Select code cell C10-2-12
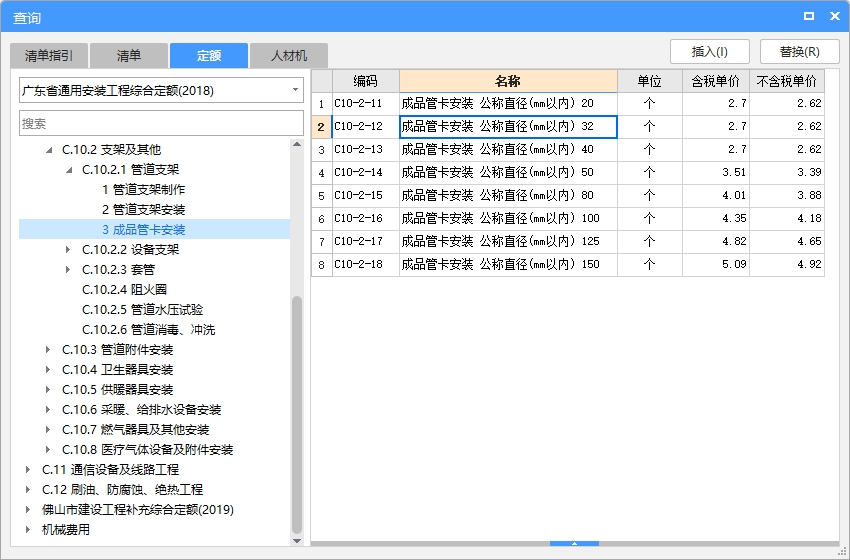 365,126
